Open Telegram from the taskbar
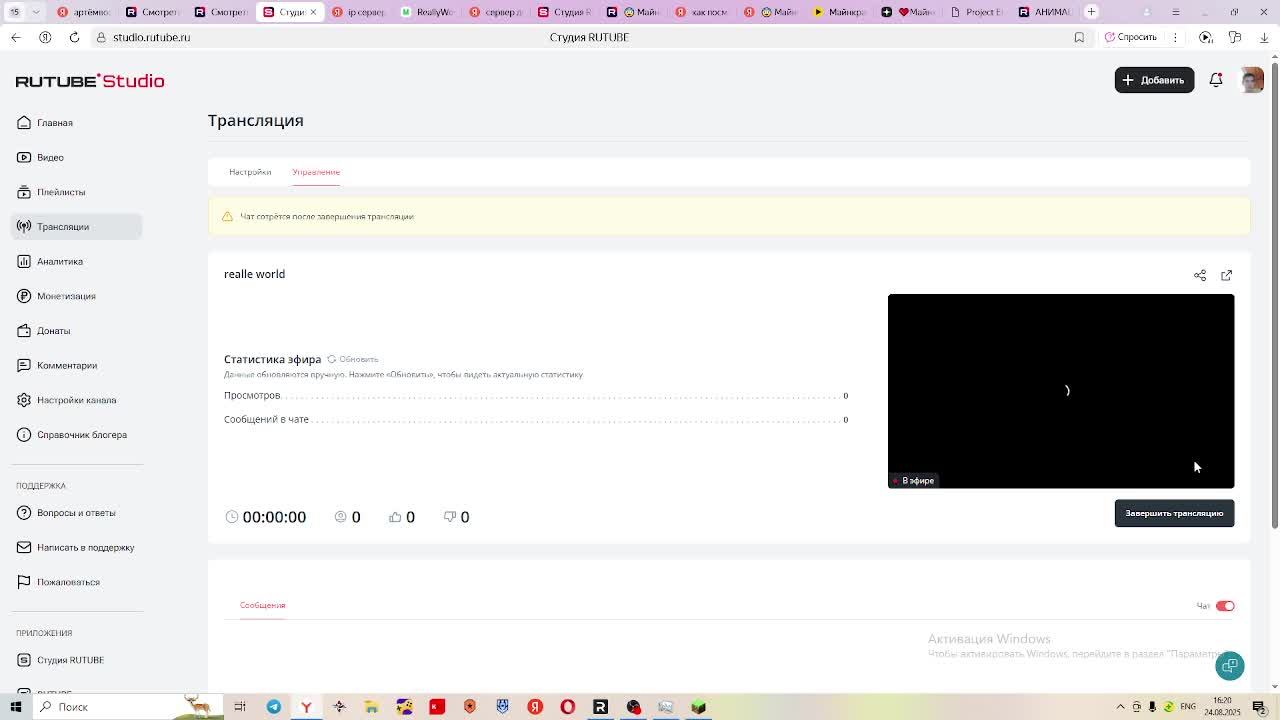 click(x=273, y=707)
